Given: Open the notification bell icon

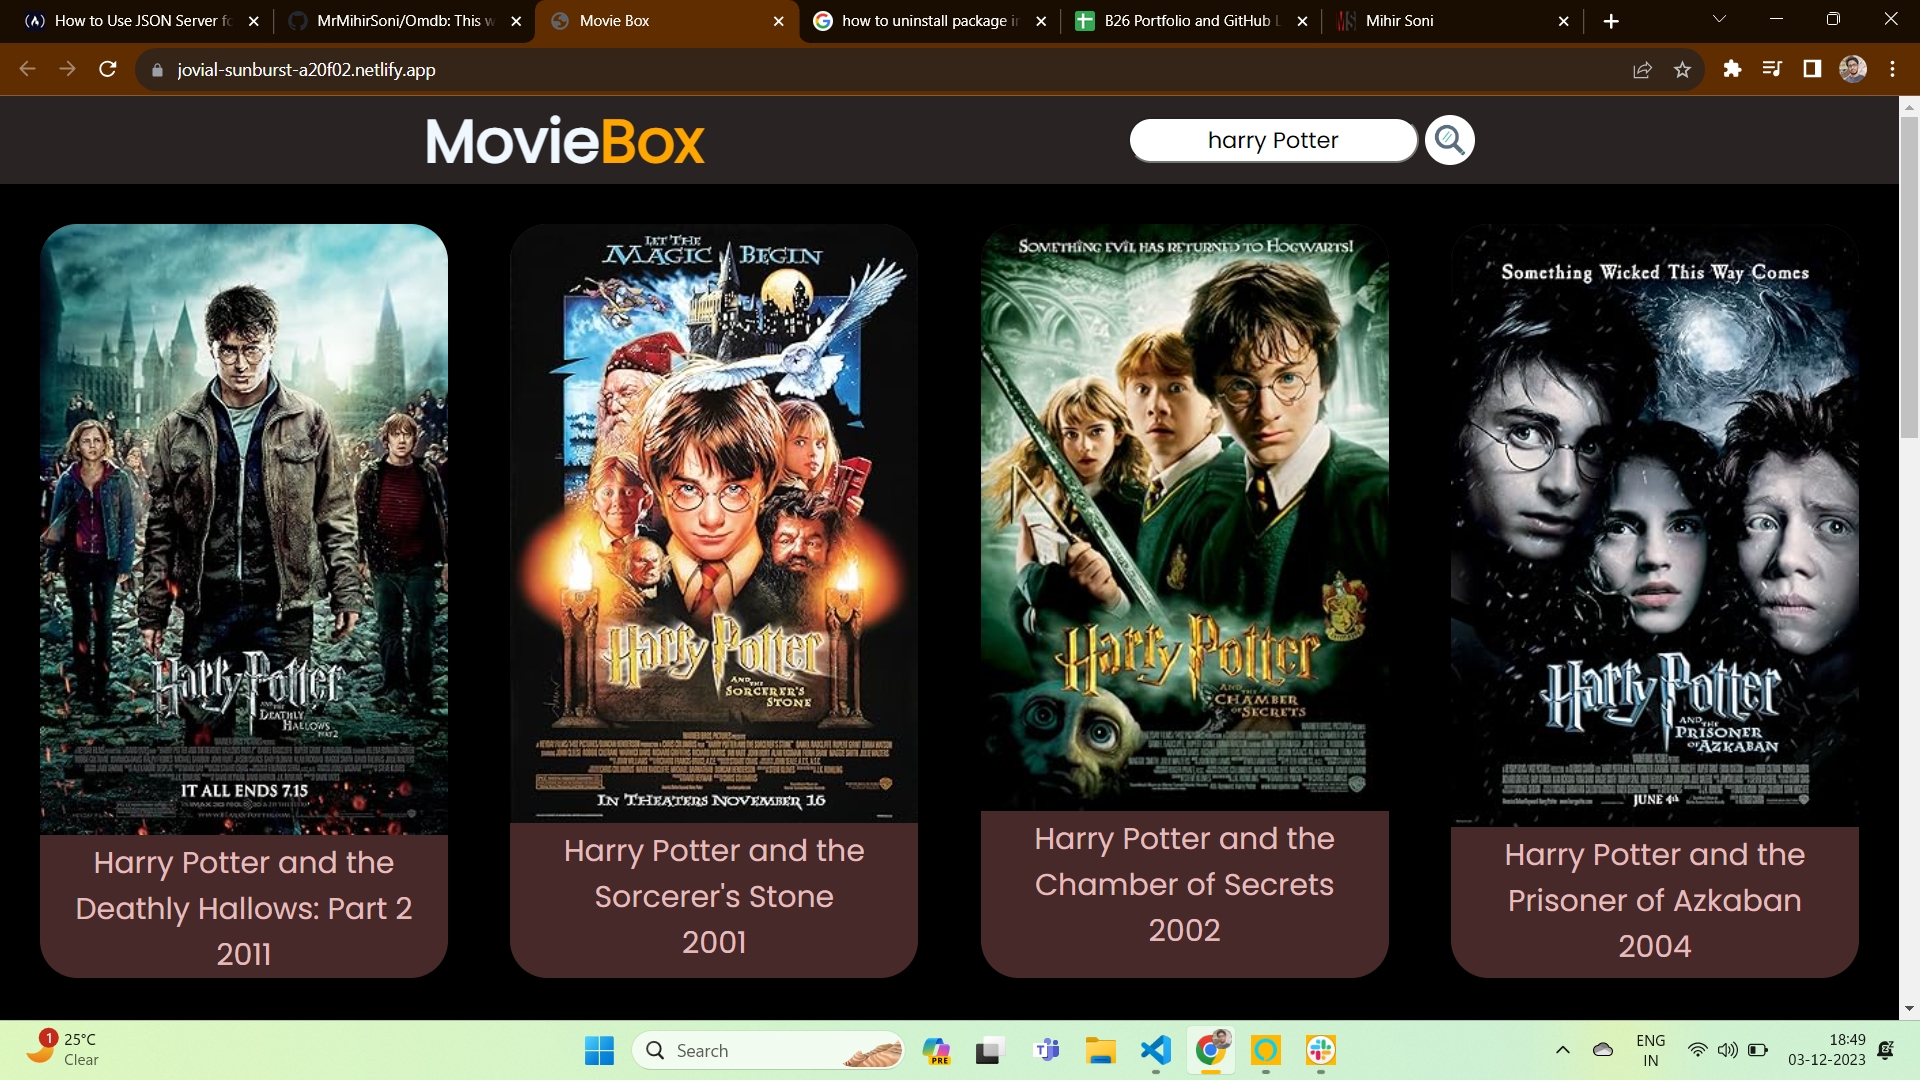Looking at the screenshot, I should [1886, 1050].
